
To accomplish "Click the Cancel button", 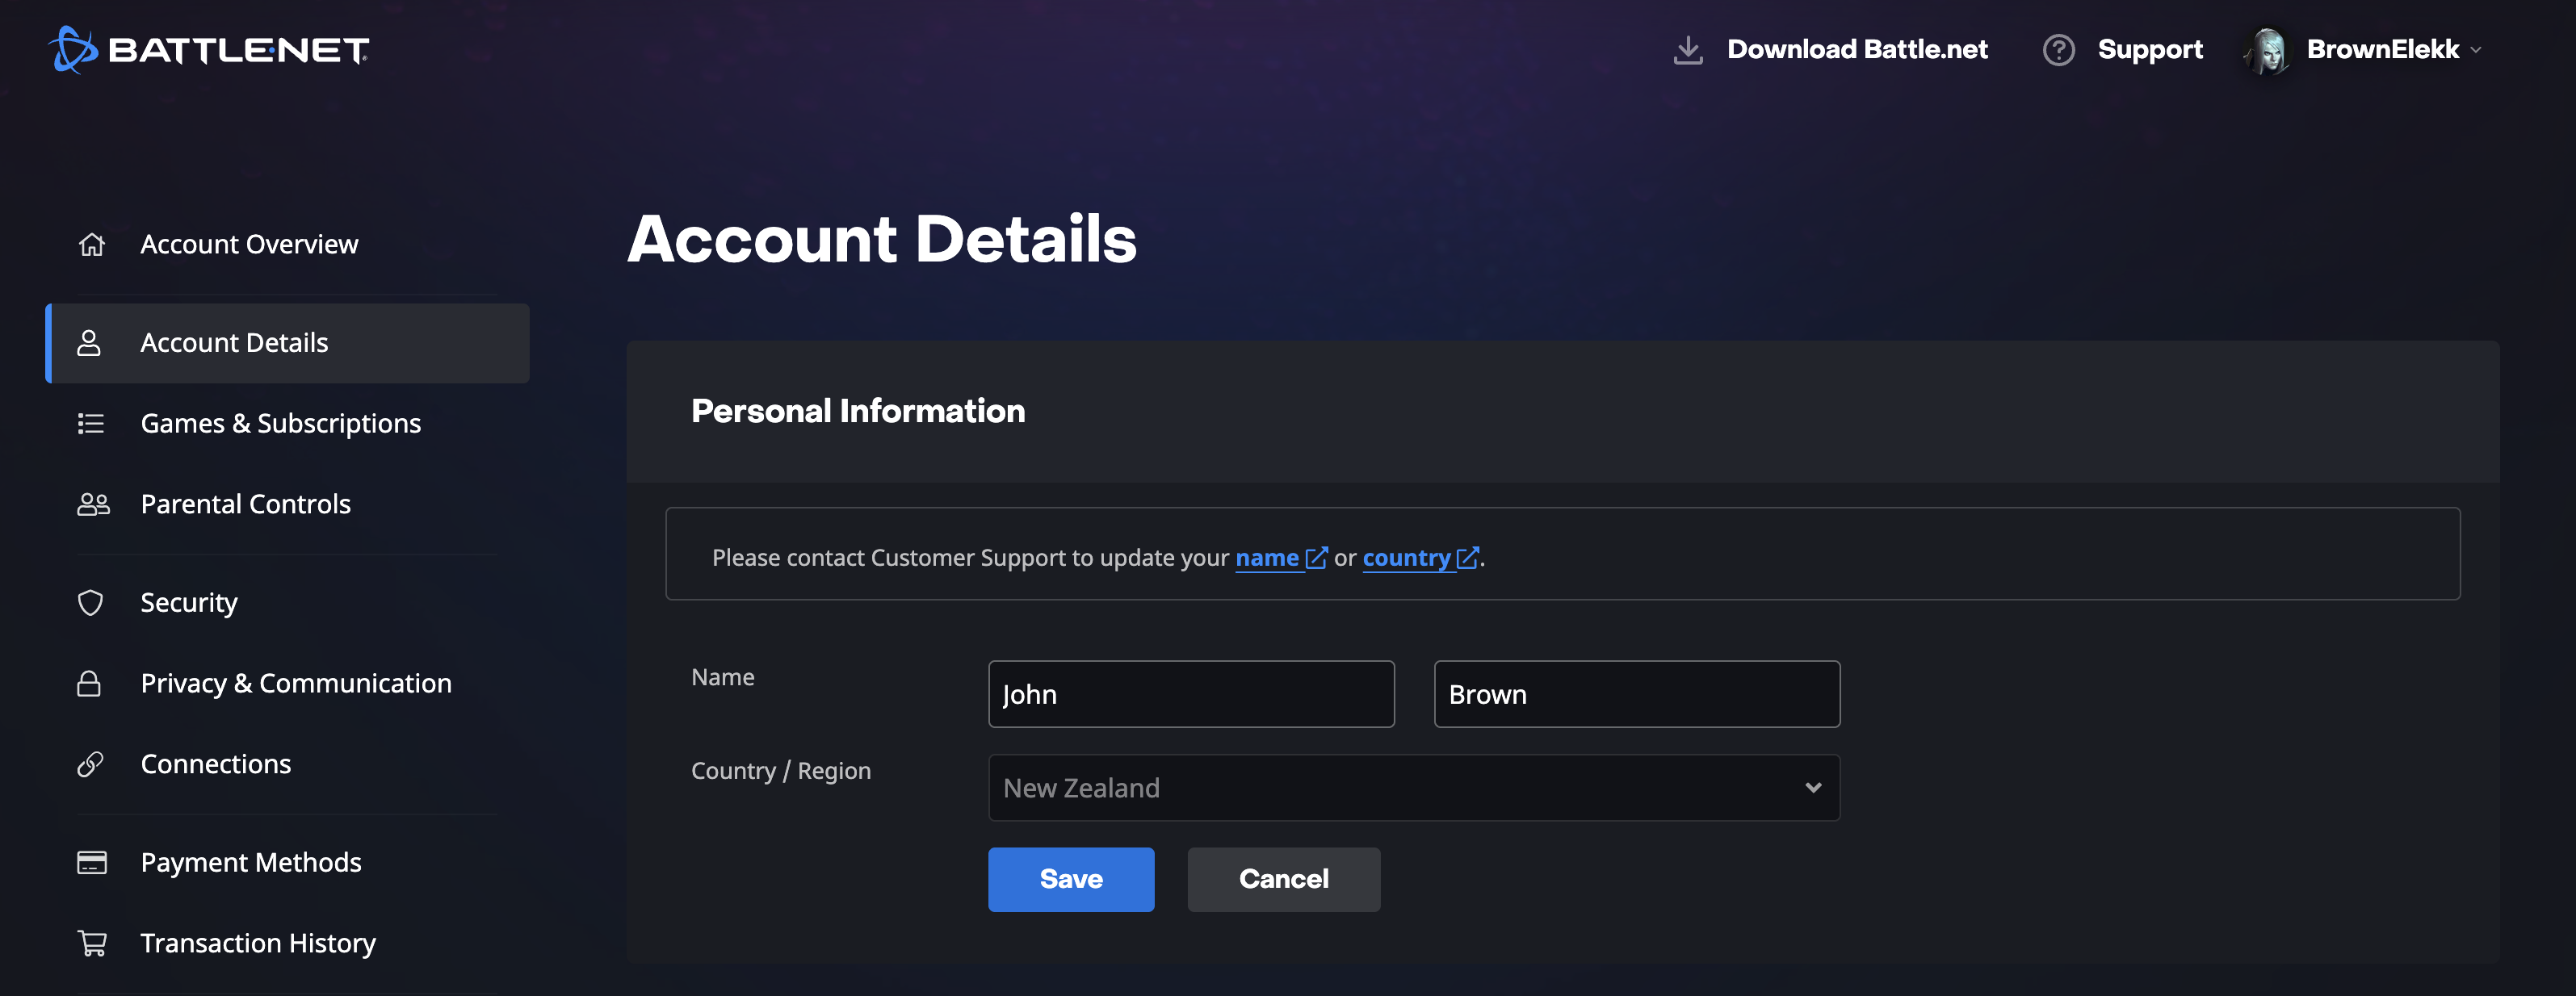I will click(1284, 880).
